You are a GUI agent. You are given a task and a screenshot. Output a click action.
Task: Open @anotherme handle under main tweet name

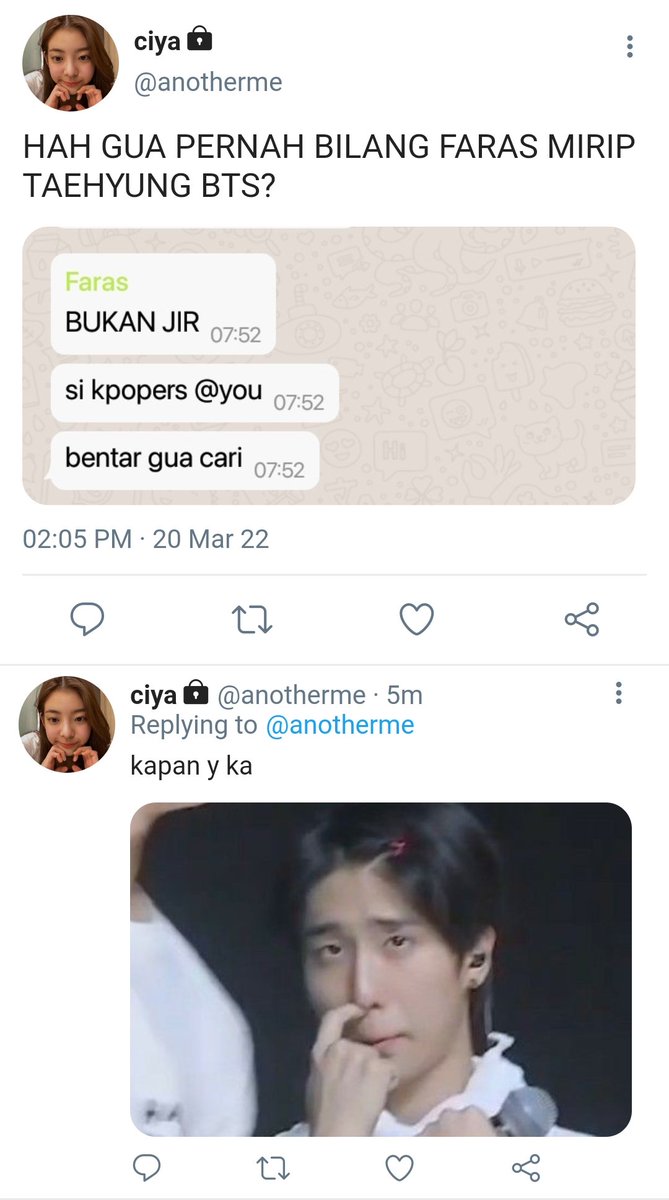pyautogui.click(x=208, y=82)
